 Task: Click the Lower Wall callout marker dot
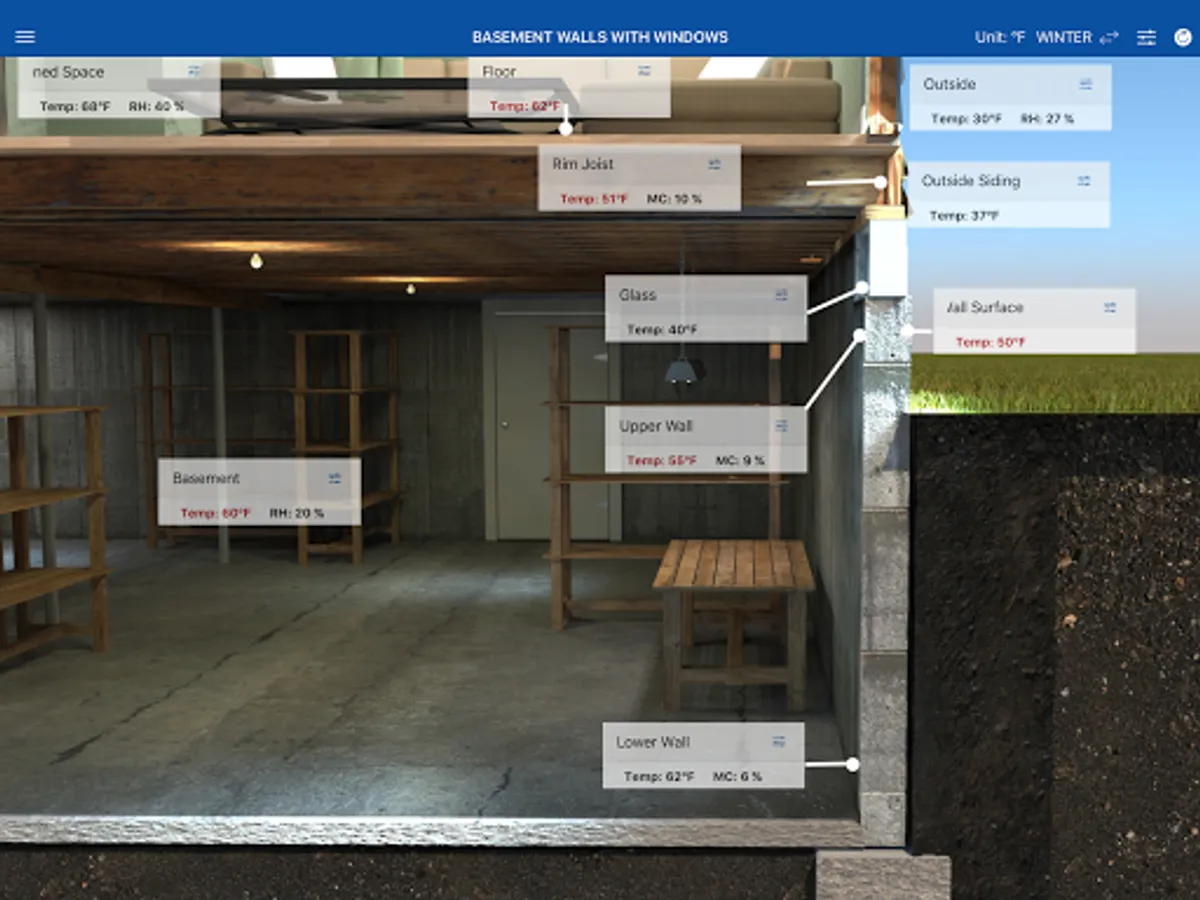pos(852,764)
